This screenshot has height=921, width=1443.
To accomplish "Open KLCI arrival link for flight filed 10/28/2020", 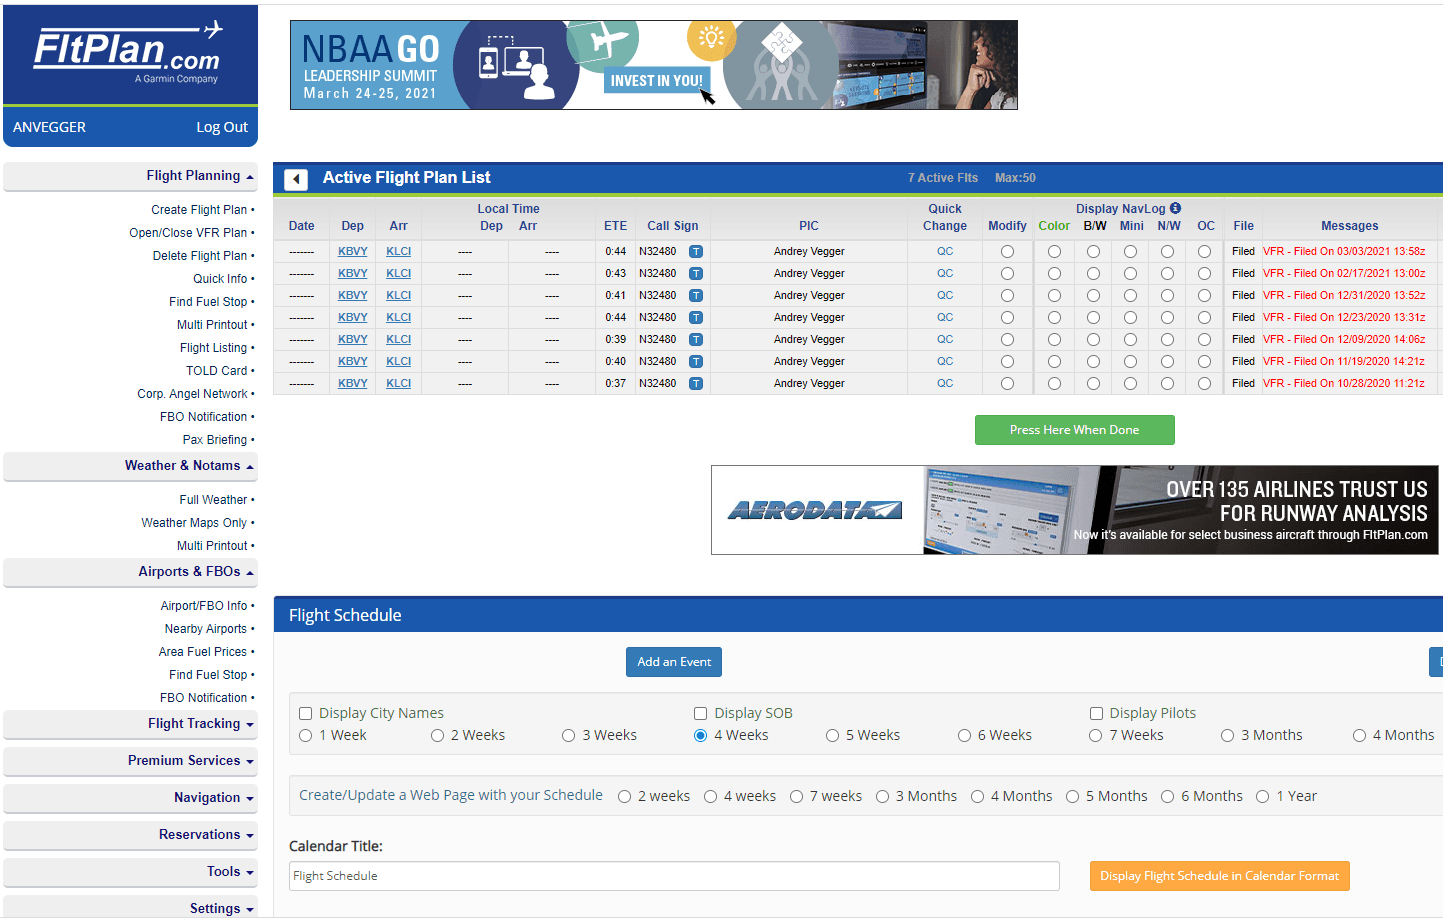I will 399,384.
